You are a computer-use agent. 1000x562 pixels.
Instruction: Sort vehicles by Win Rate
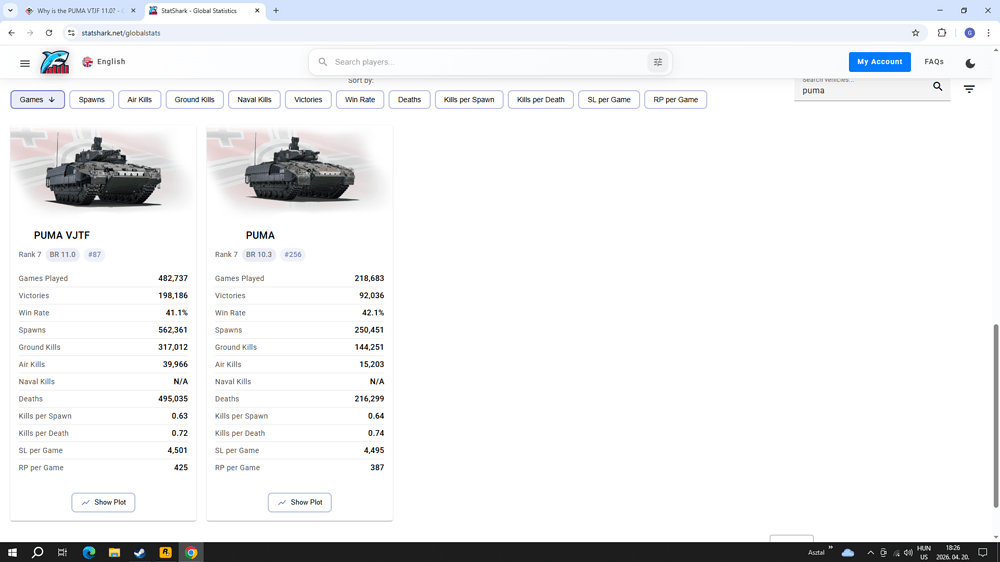click(x=360, y=100)
